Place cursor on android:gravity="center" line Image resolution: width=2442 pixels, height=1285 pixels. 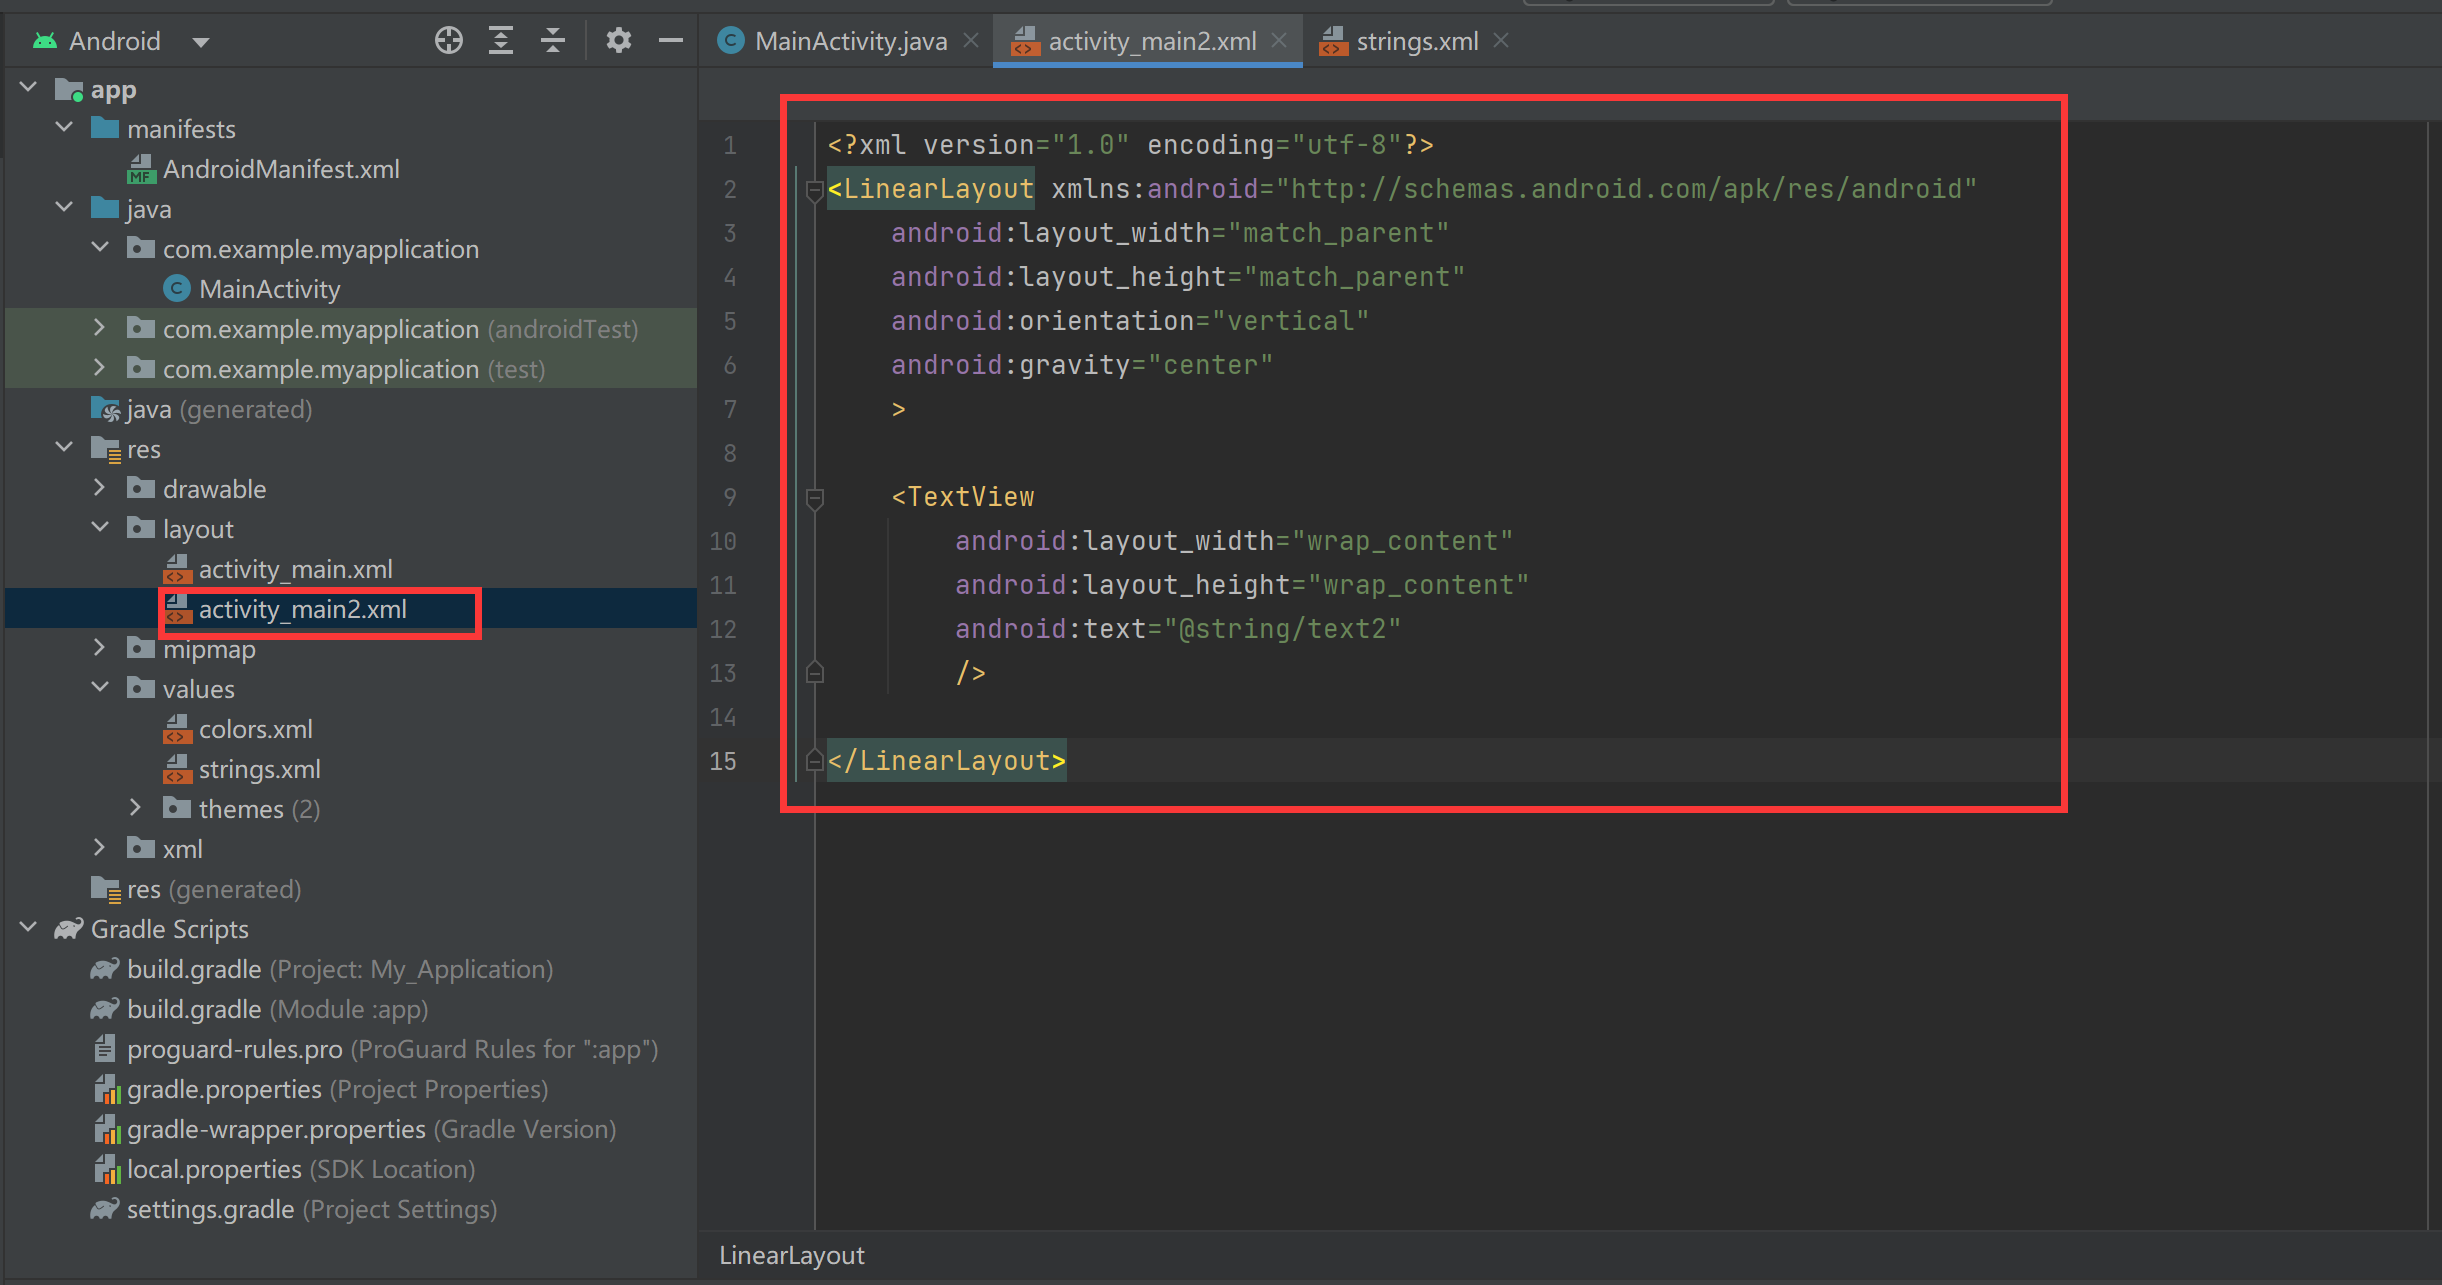point(1082,365)
